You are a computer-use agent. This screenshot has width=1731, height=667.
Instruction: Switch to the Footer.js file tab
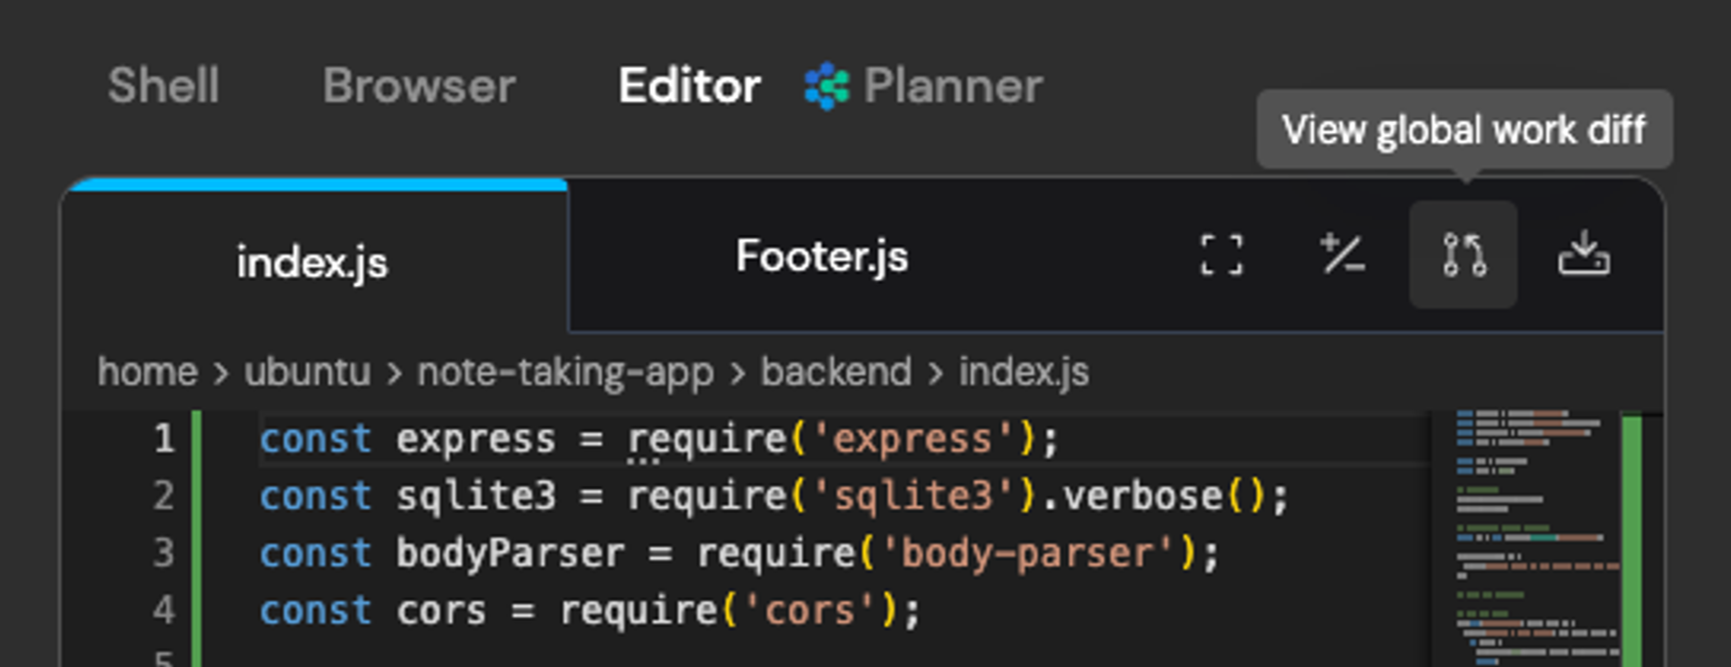click(821, 257)
